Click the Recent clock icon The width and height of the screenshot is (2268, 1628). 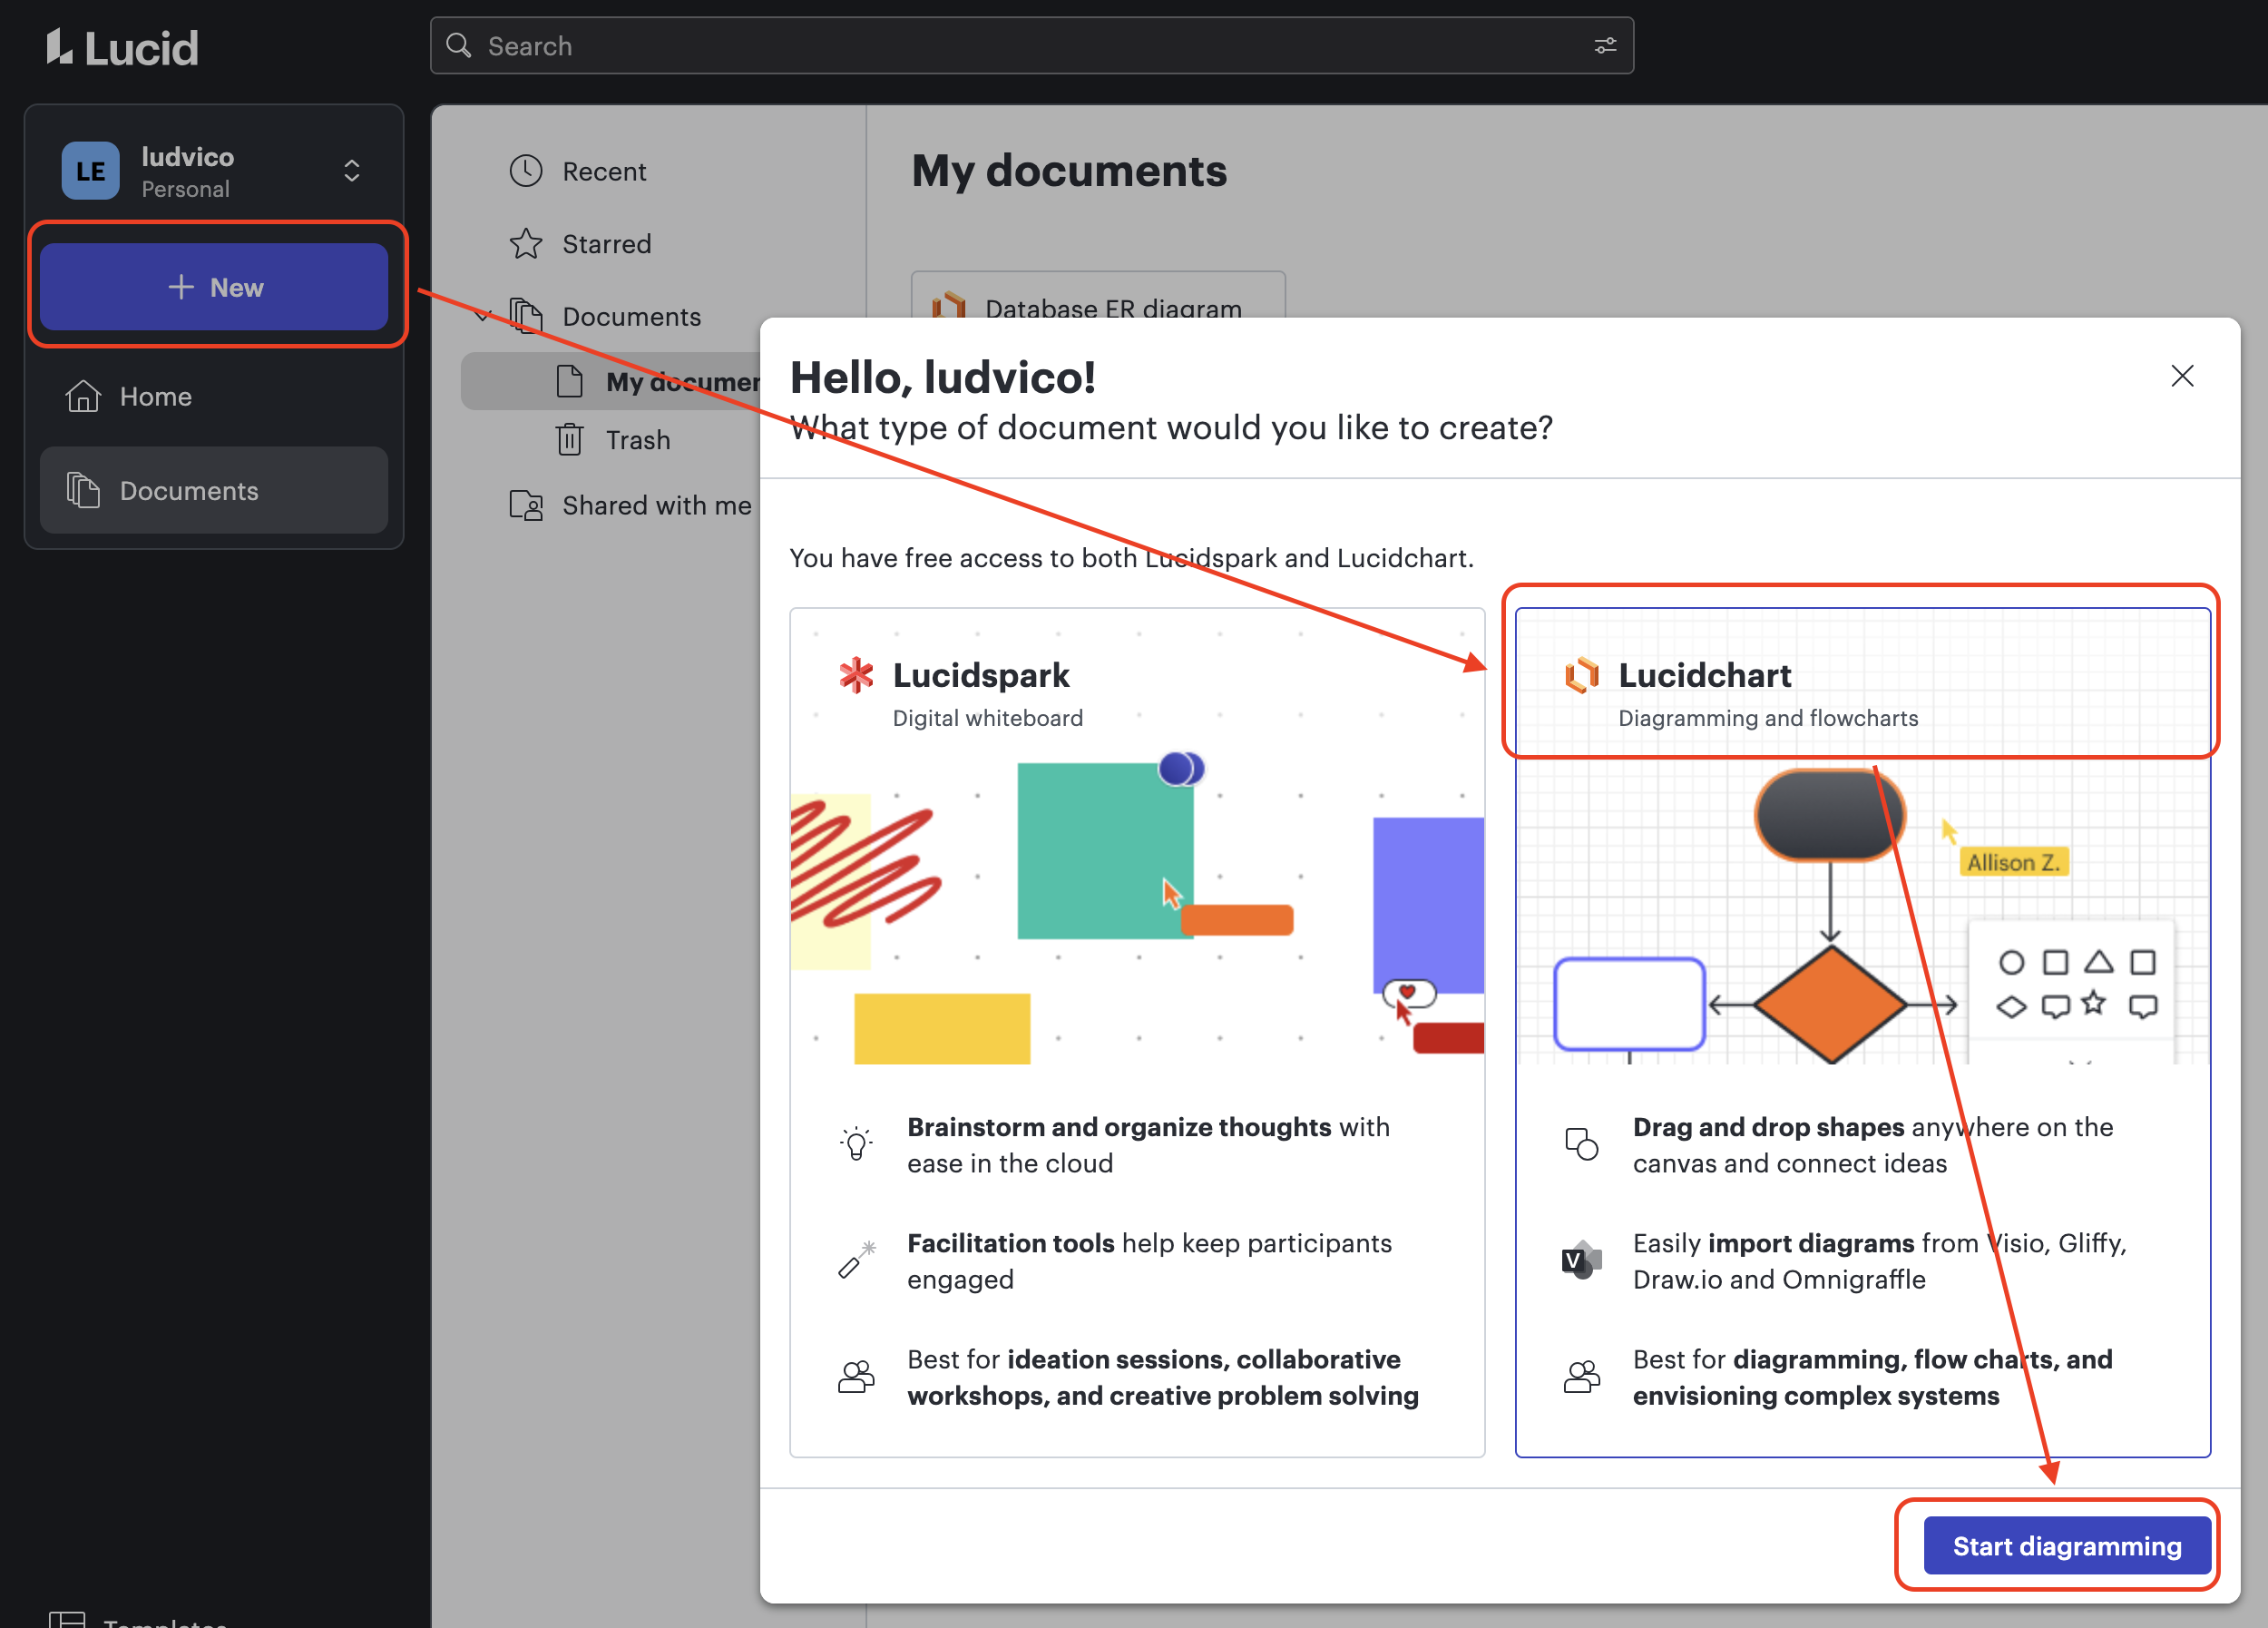tap(526, 171)
